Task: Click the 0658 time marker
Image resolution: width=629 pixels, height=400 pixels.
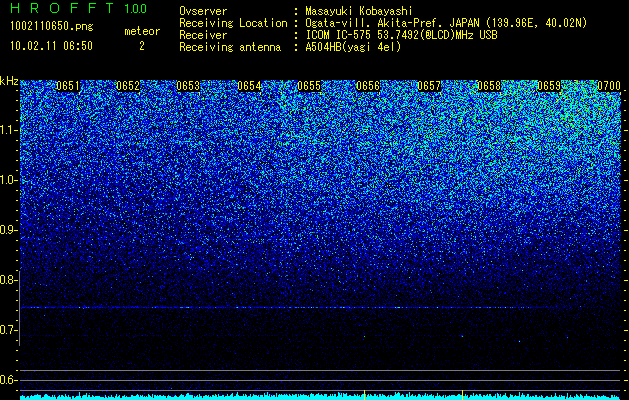Action: click(x=489, y=86)
